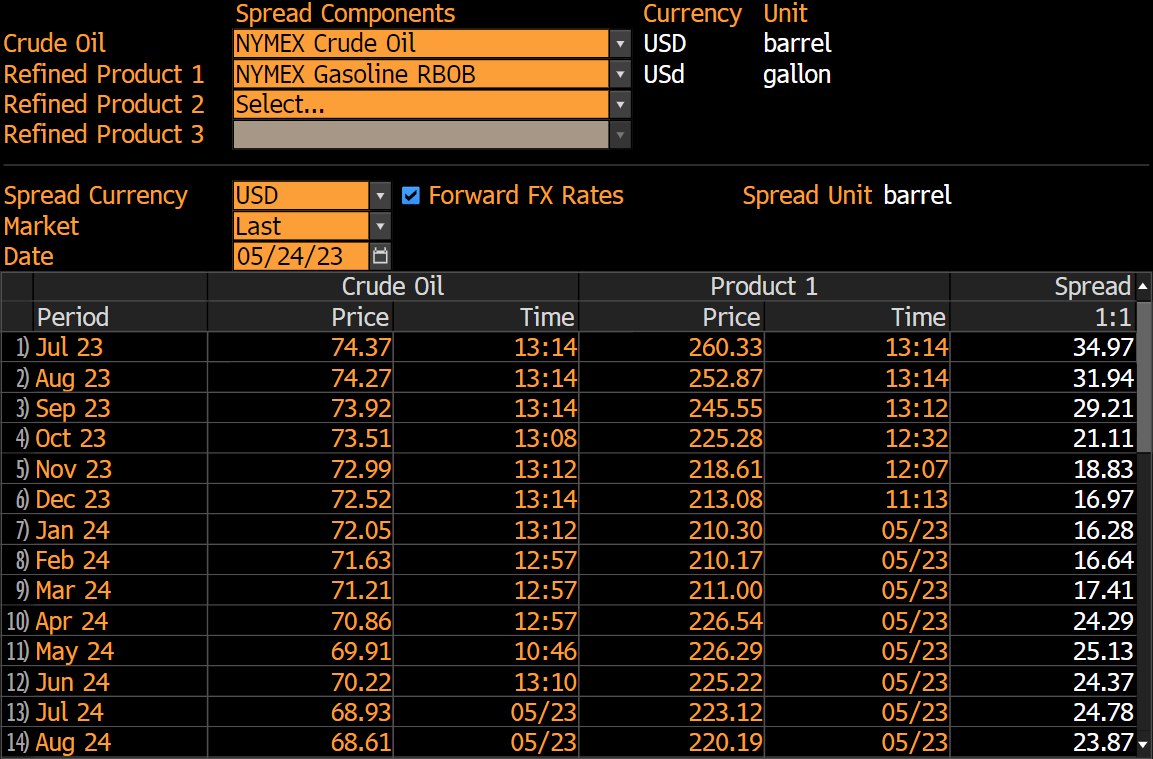Select the Jan 24 period row
This screenshot has height=759, width=1153.
(568, 530)
